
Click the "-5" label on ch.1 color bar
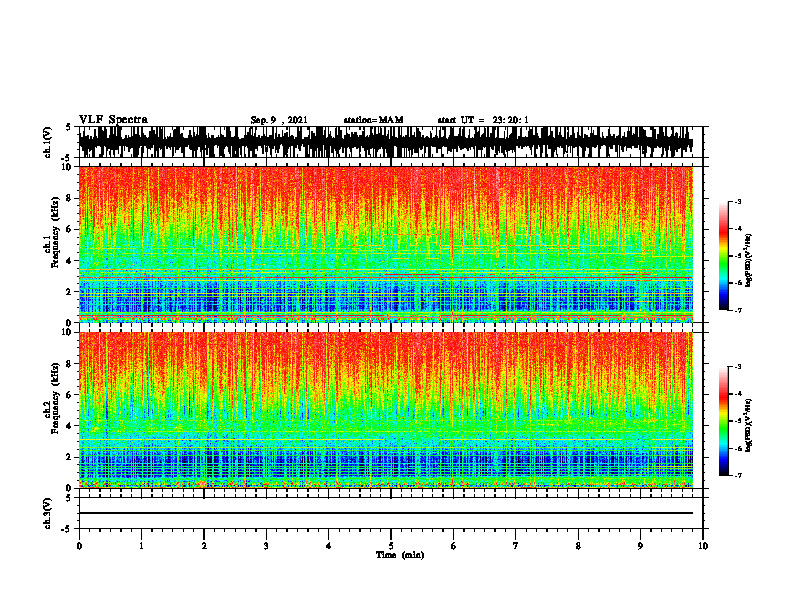tap(738, 256)
